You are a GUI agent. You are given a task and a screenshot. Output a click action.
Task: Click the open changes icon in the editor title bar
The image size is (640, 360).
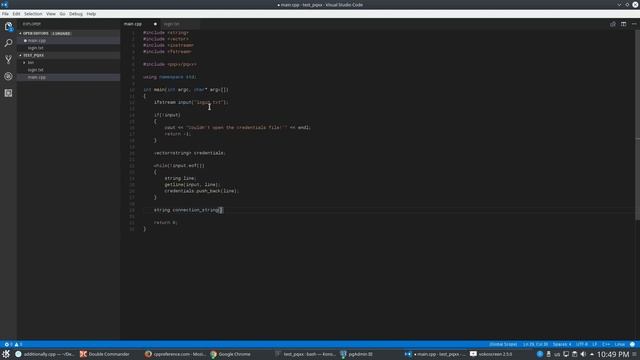click(613, 24)
